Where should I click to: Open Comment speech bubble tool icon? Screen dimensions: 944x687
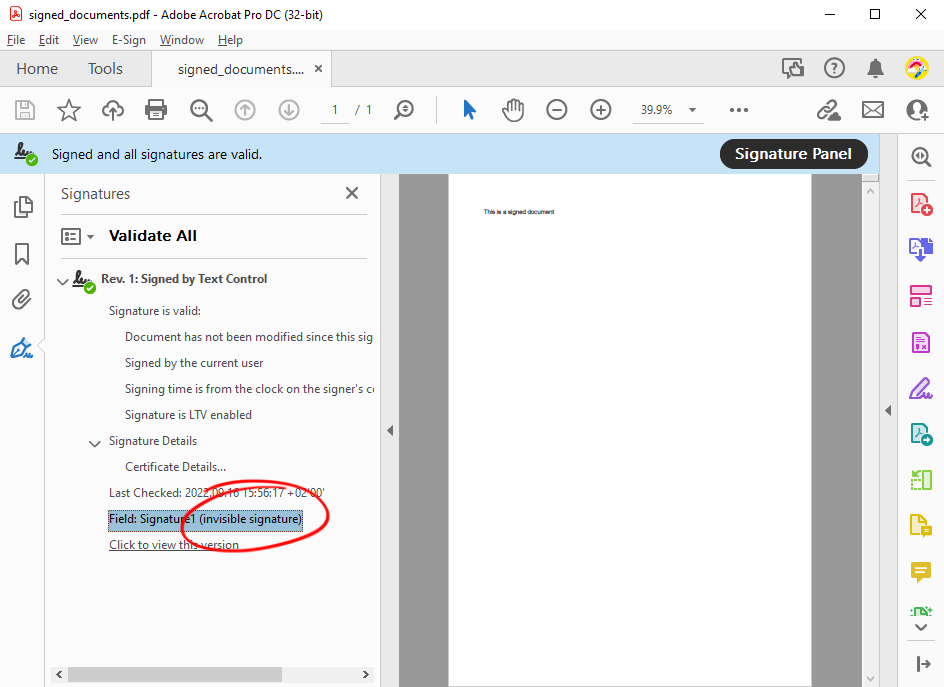[x=921, y=571]
